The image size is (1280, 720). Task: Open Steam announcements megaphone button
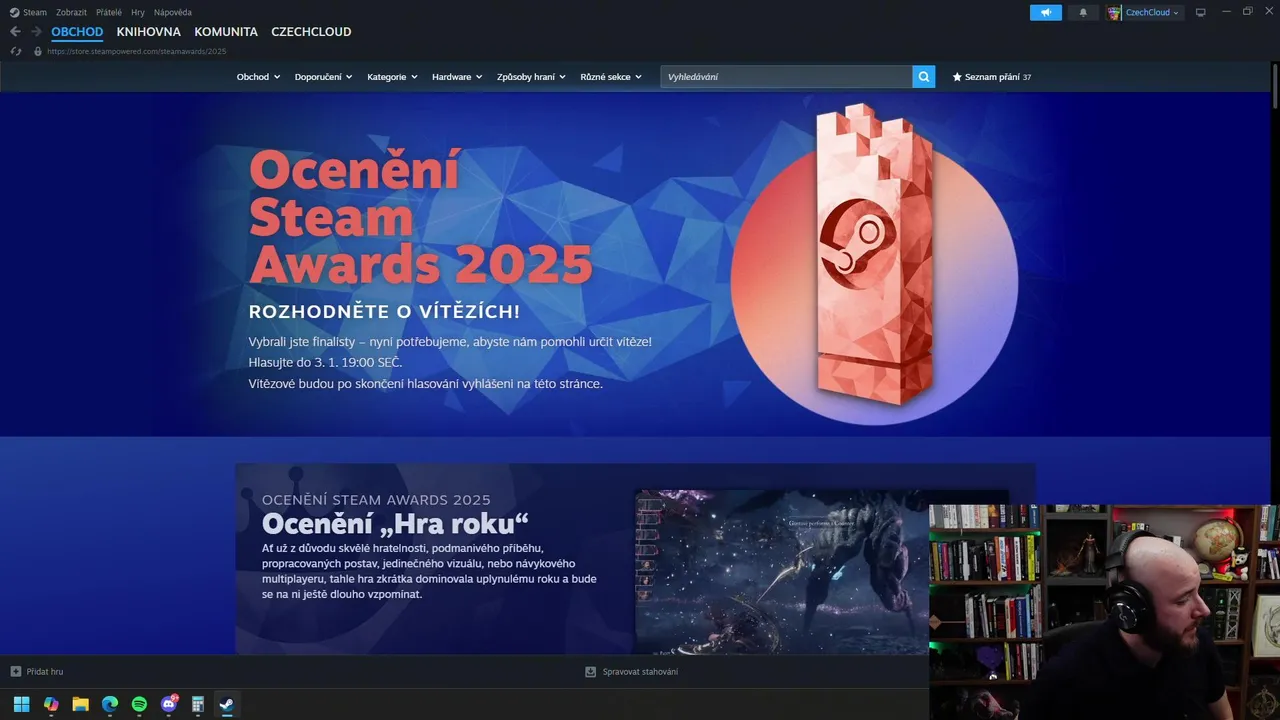tap(1046, 13)
